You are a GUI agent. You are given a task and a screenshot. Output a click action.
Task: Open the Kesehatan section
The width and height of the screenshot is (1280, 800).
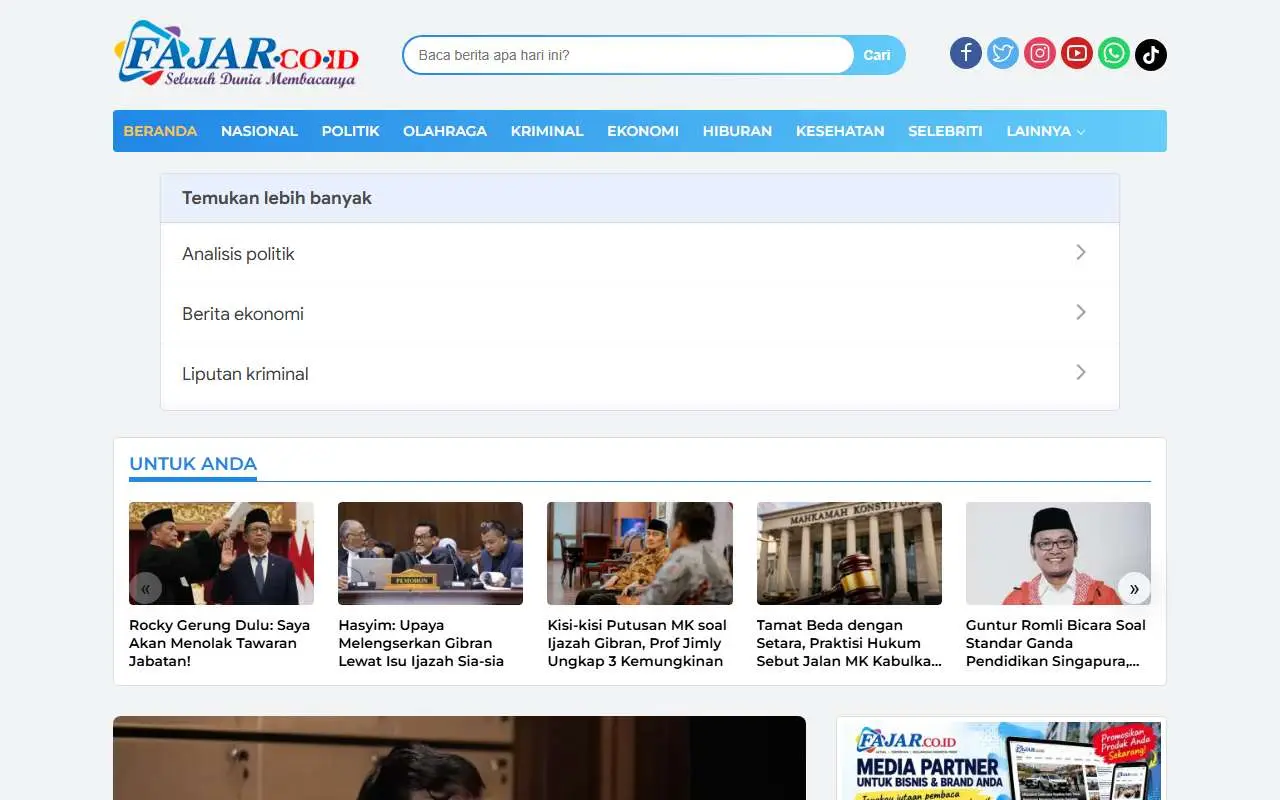click(840, 131)
